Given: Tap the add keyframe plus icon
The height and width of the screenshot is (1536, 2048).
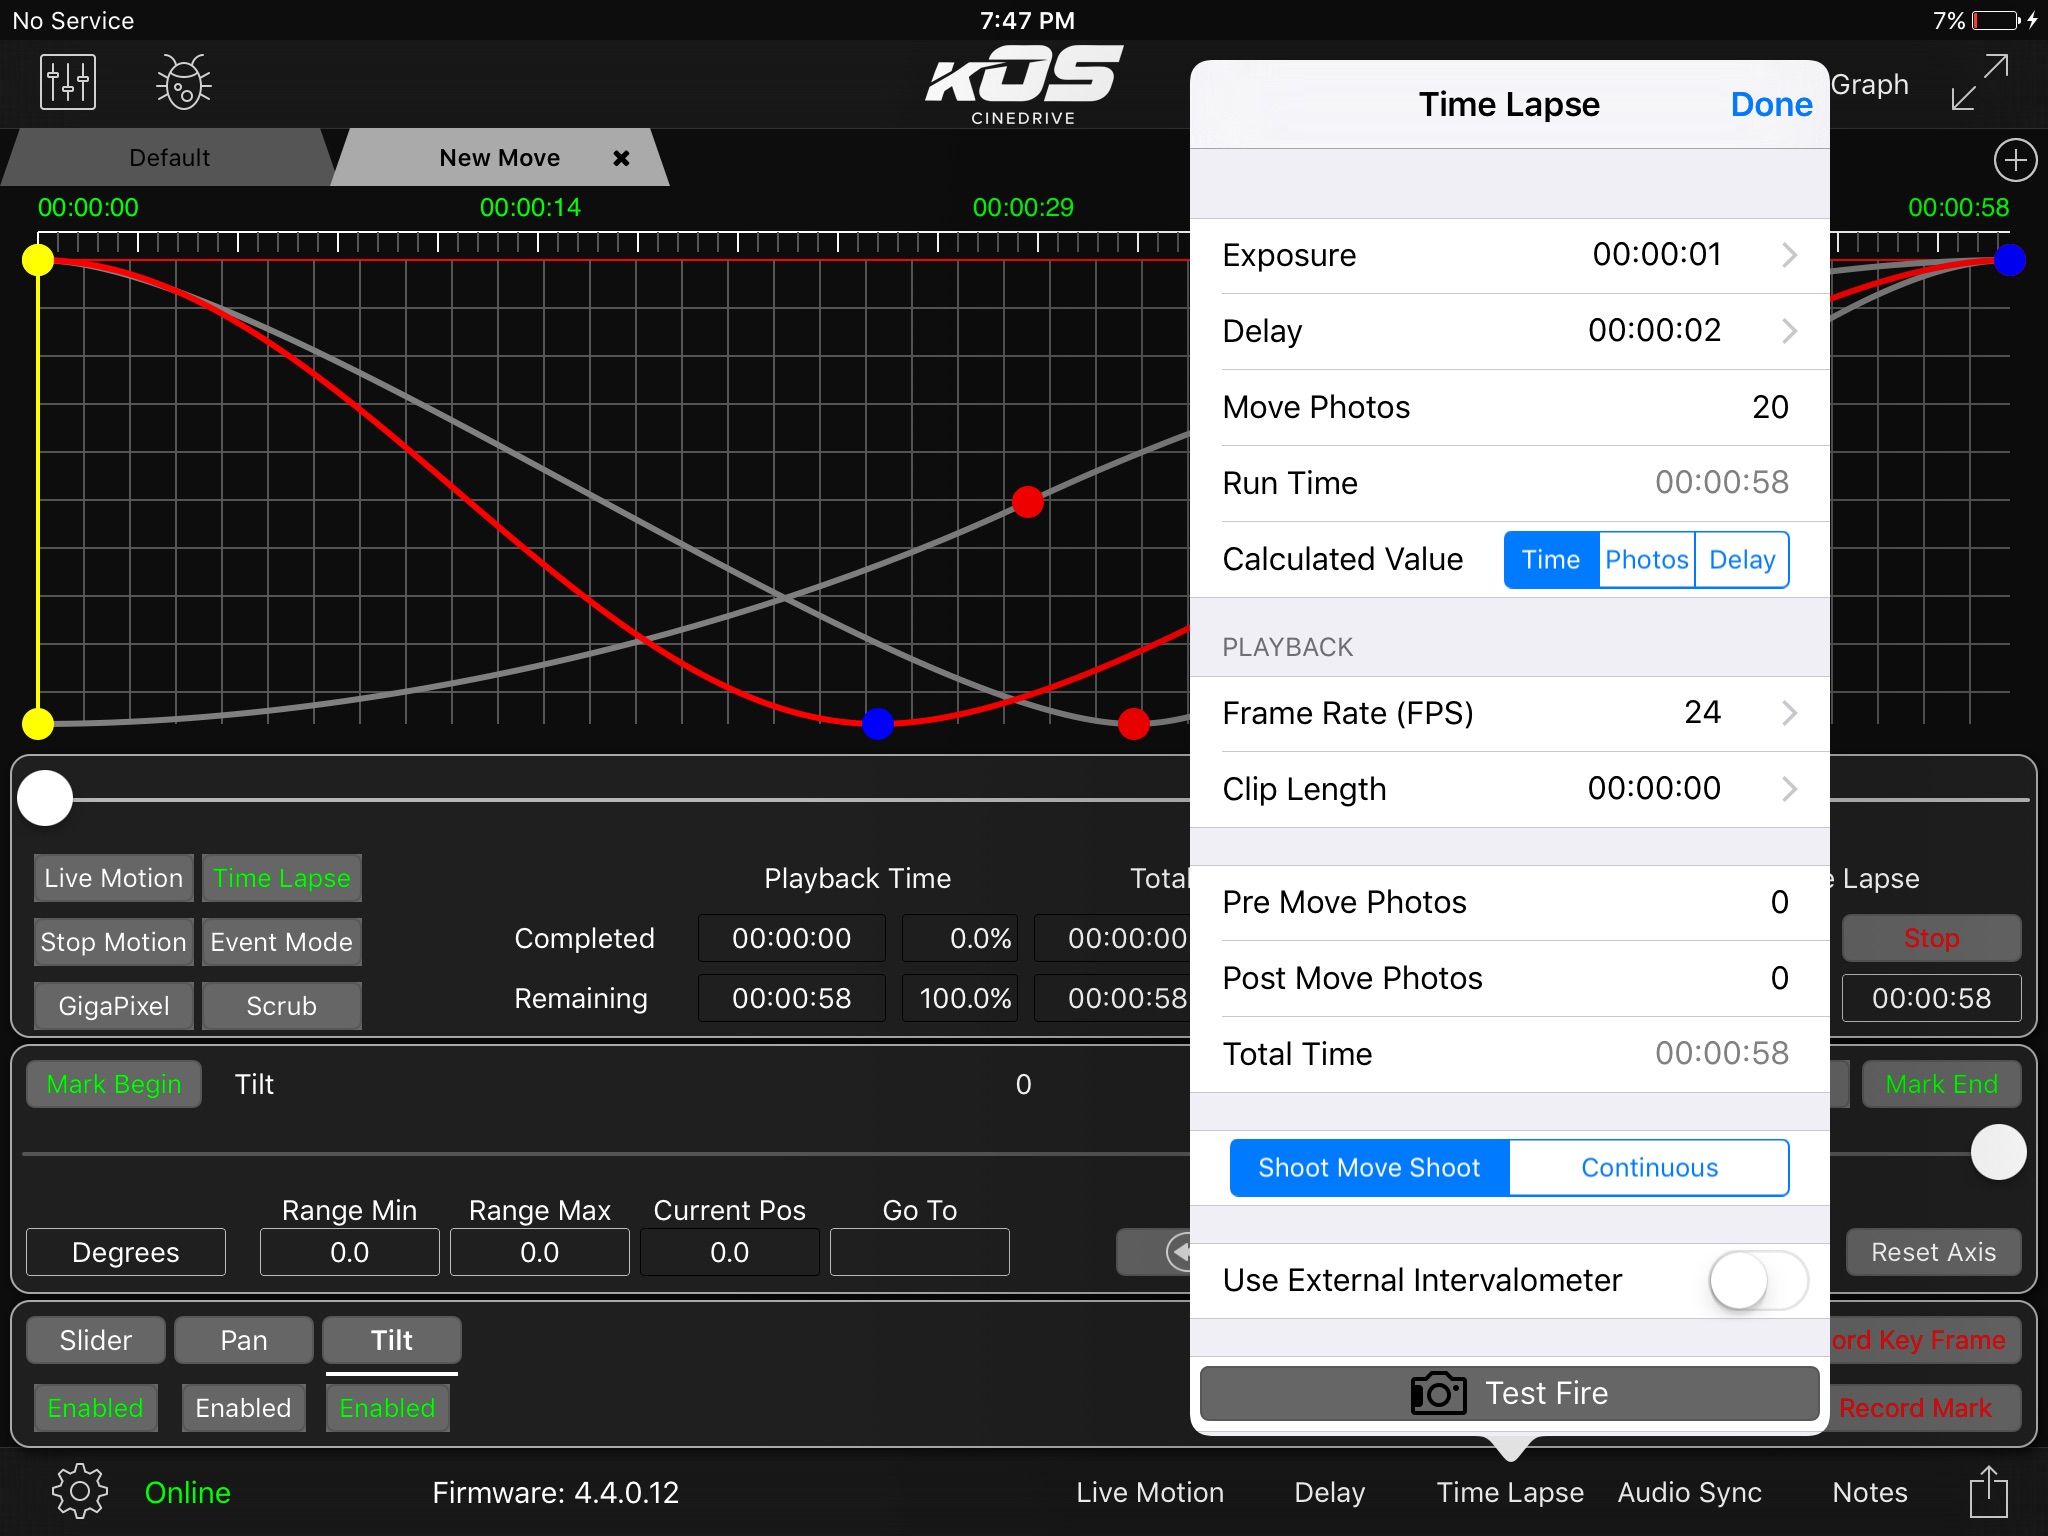Looking at the screenshot, I should 2014,160.
